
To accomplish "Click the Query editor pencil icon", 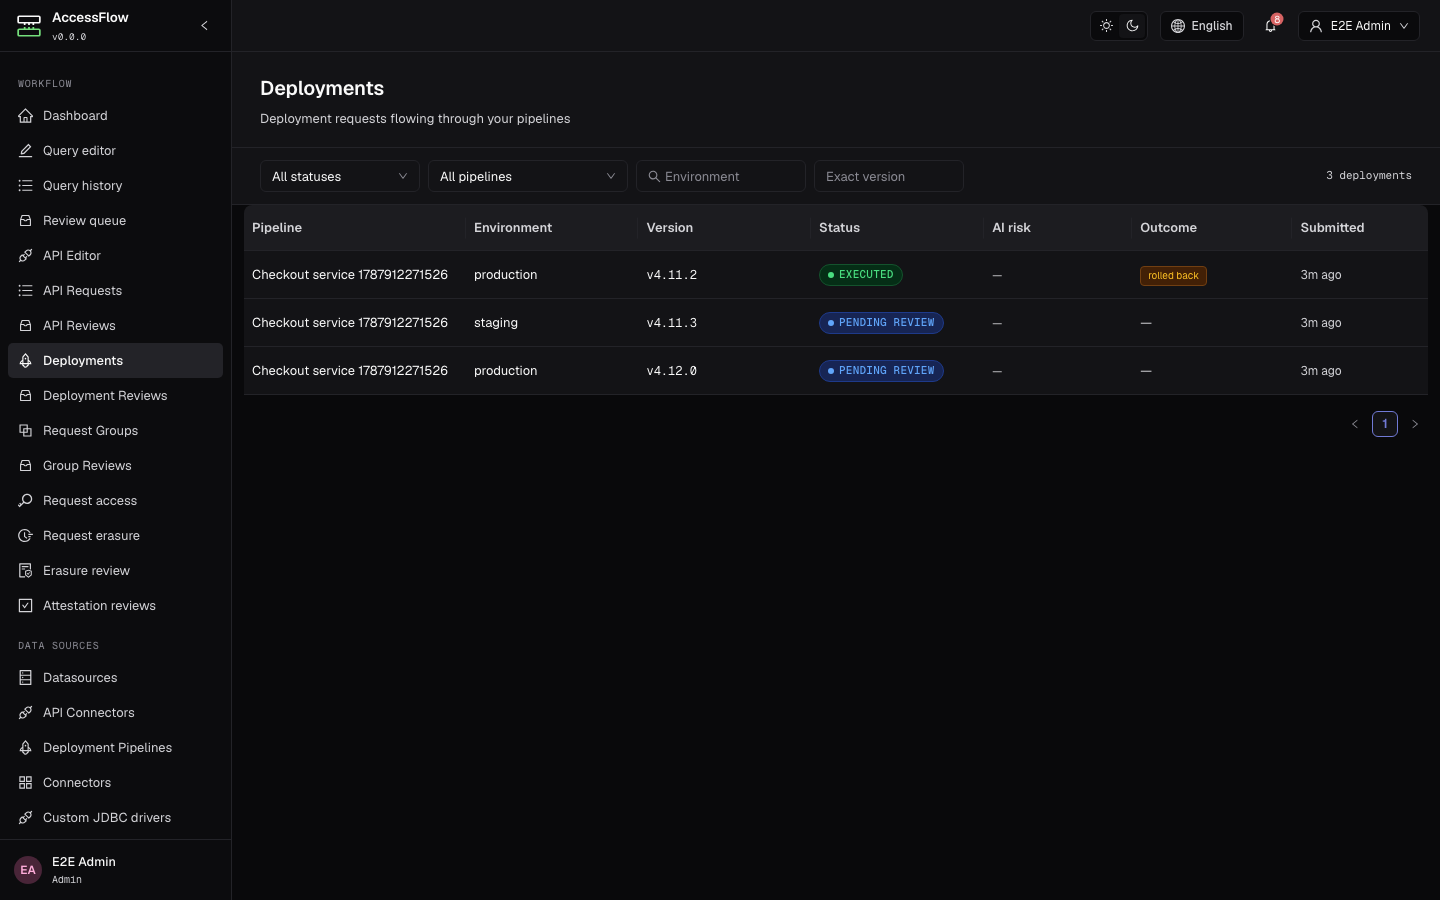I will 26,151.
